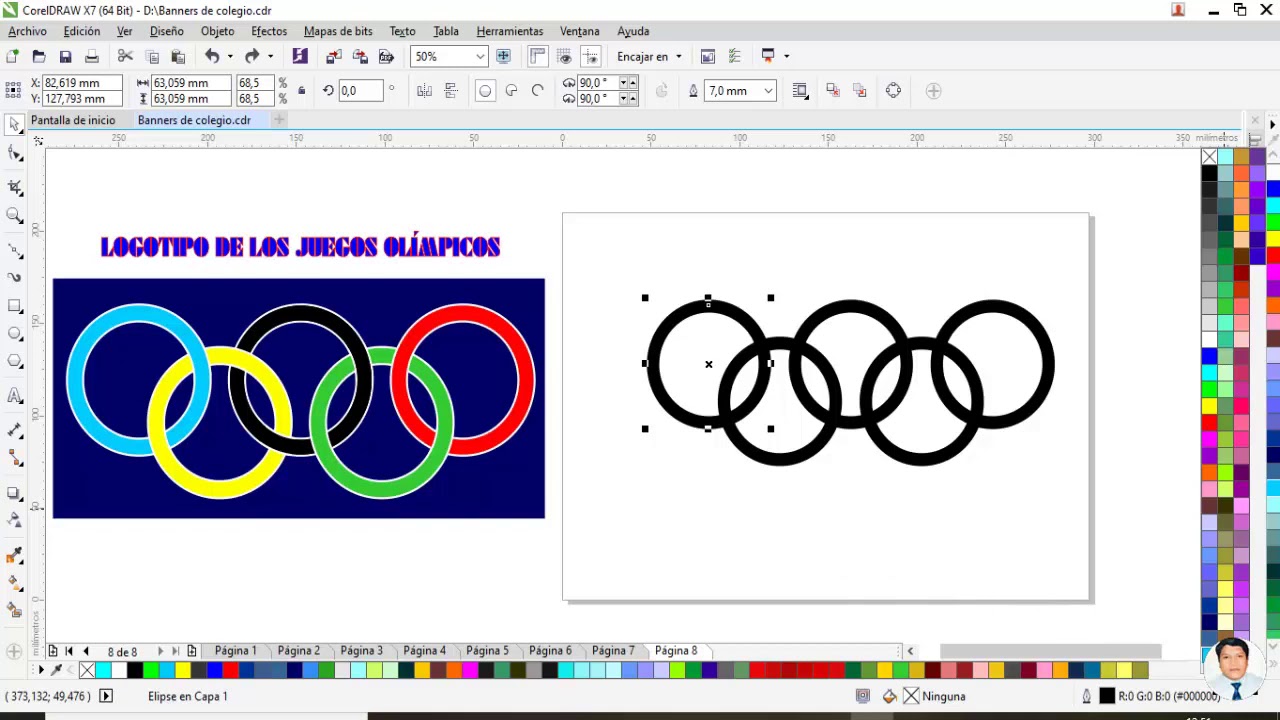Viewport: 1280px width, 720px height.
Task: Select the Crop tool in toolbox
Action: pyautogui.click(x=14, y=186)
